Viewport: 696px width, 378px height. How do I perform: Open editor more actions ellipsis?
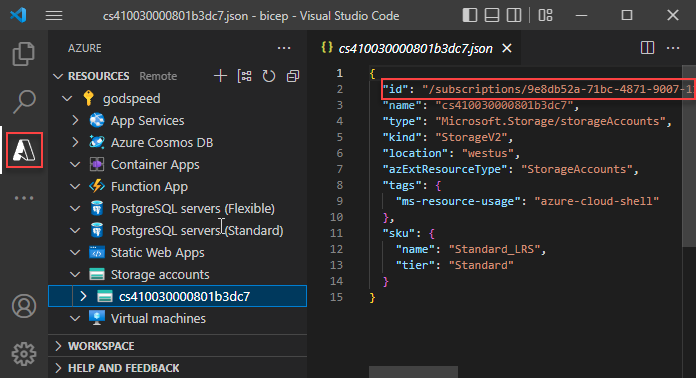673,47
